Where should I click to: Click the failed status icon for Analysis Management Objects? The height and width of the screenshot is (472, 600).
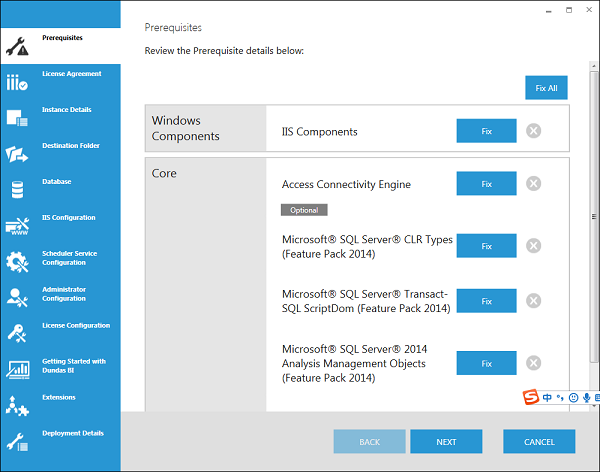533,363
